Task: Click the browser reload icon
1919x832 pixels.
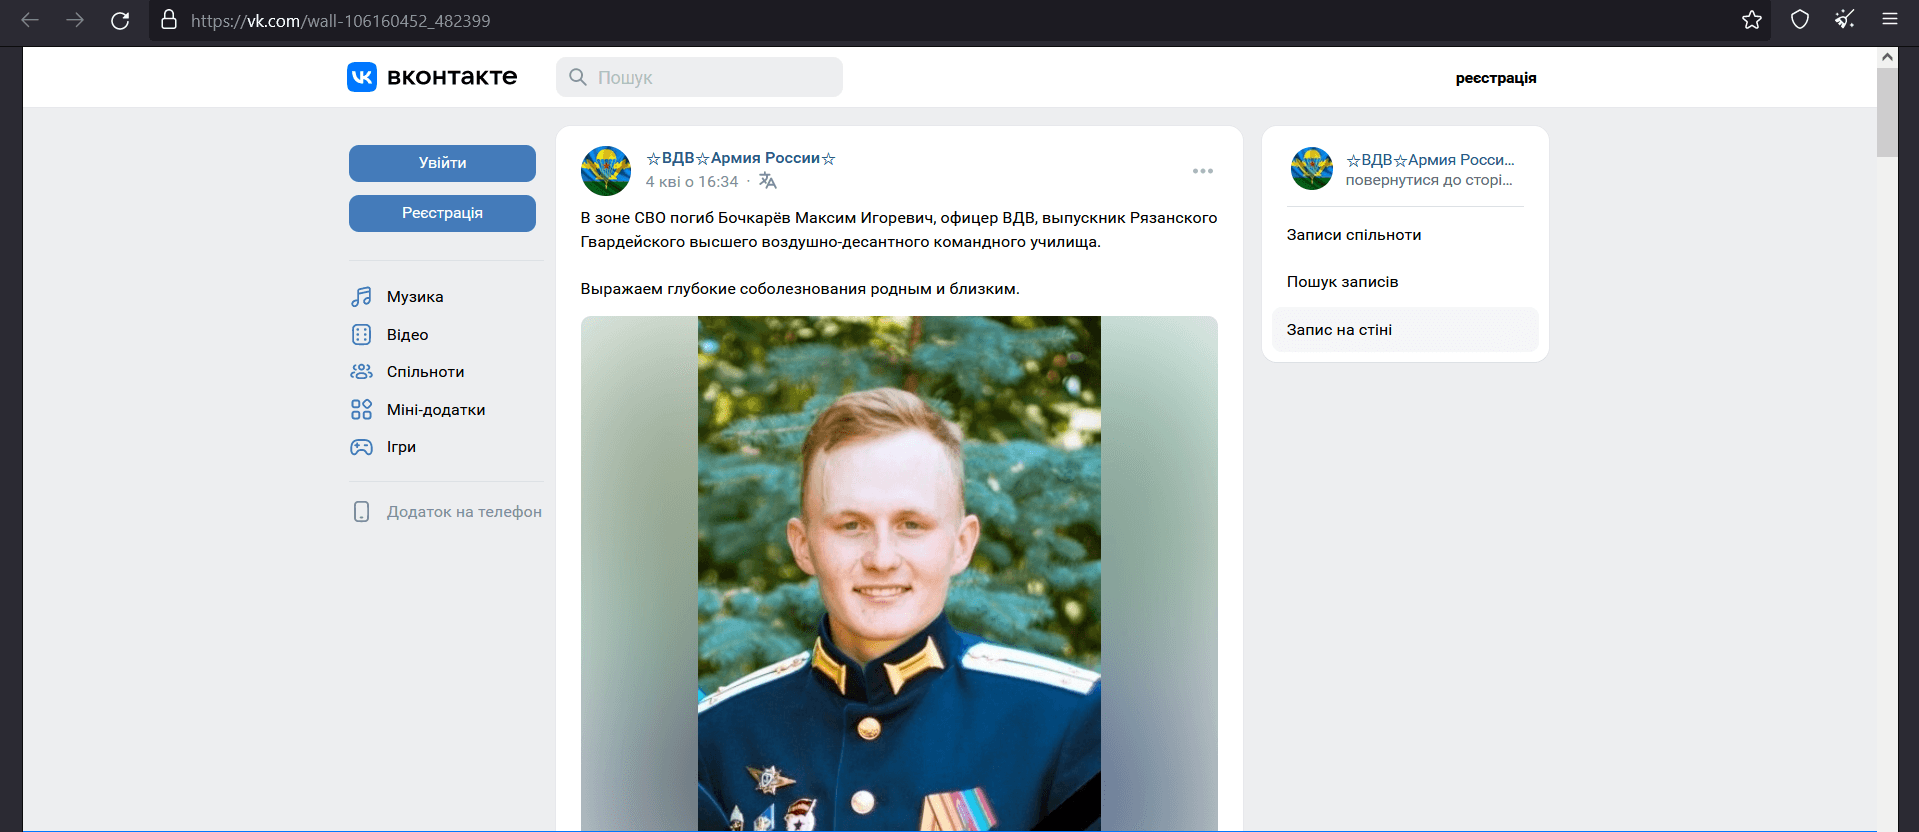Action: [x=120, y=20]
